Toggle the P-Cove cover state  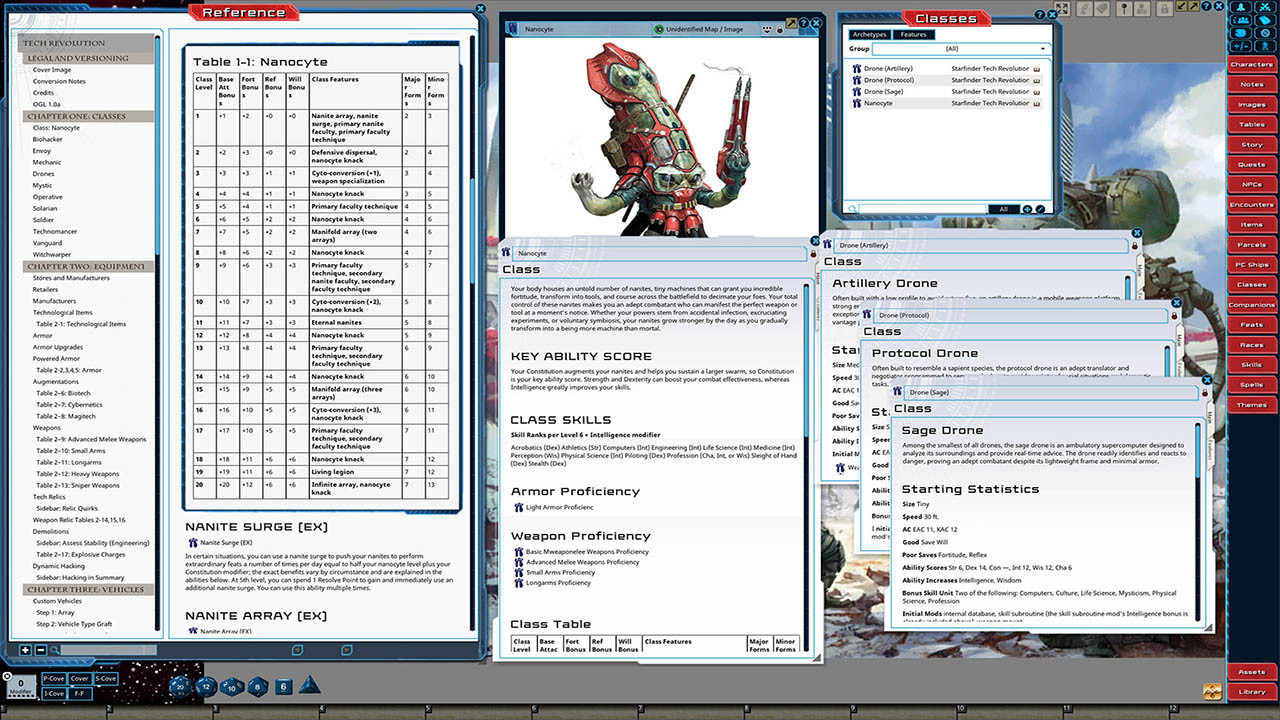[53, 678]
